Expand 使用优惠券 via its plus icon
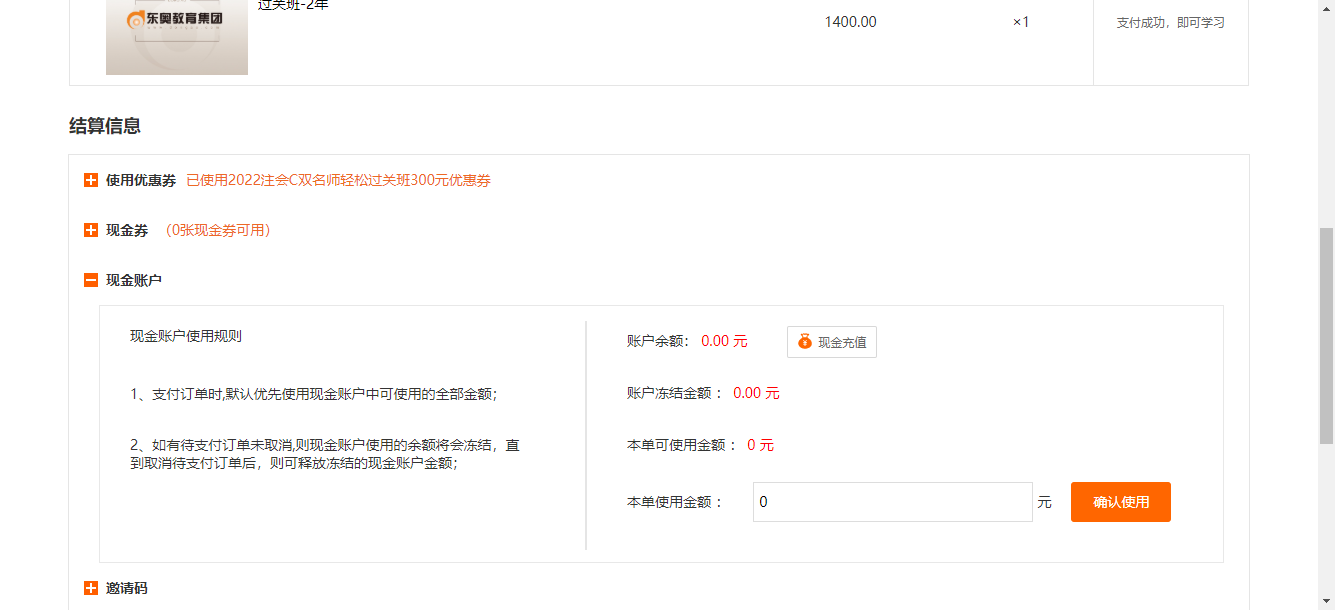1335x610 pixels. [91, 181]
